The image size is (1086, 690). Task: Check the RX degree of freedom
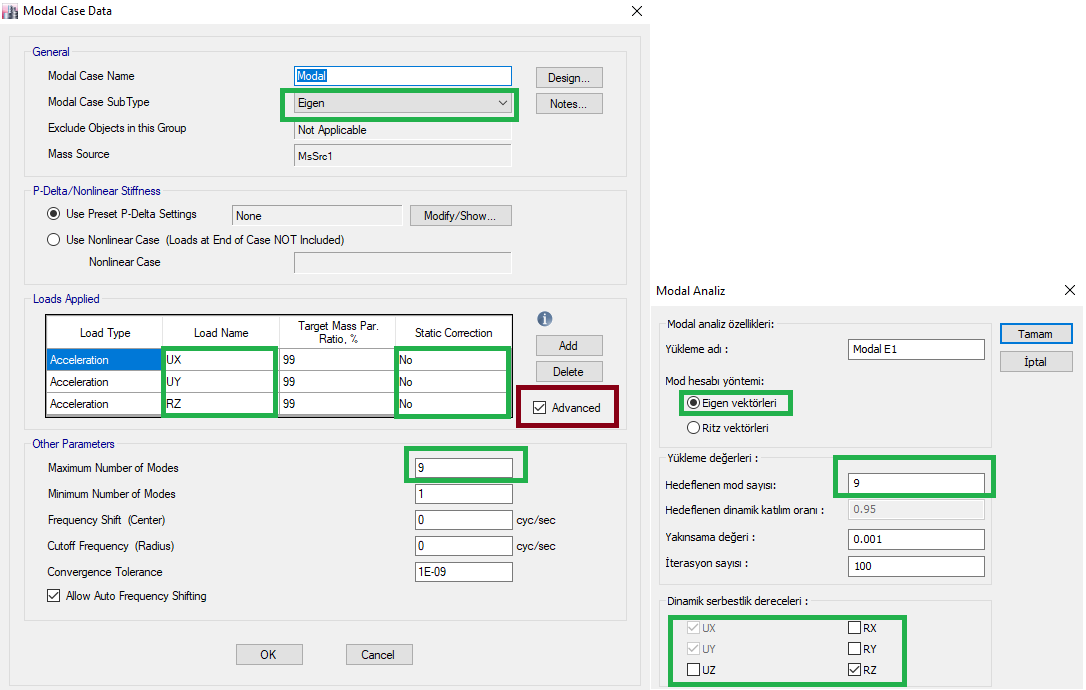click(854, 628)
